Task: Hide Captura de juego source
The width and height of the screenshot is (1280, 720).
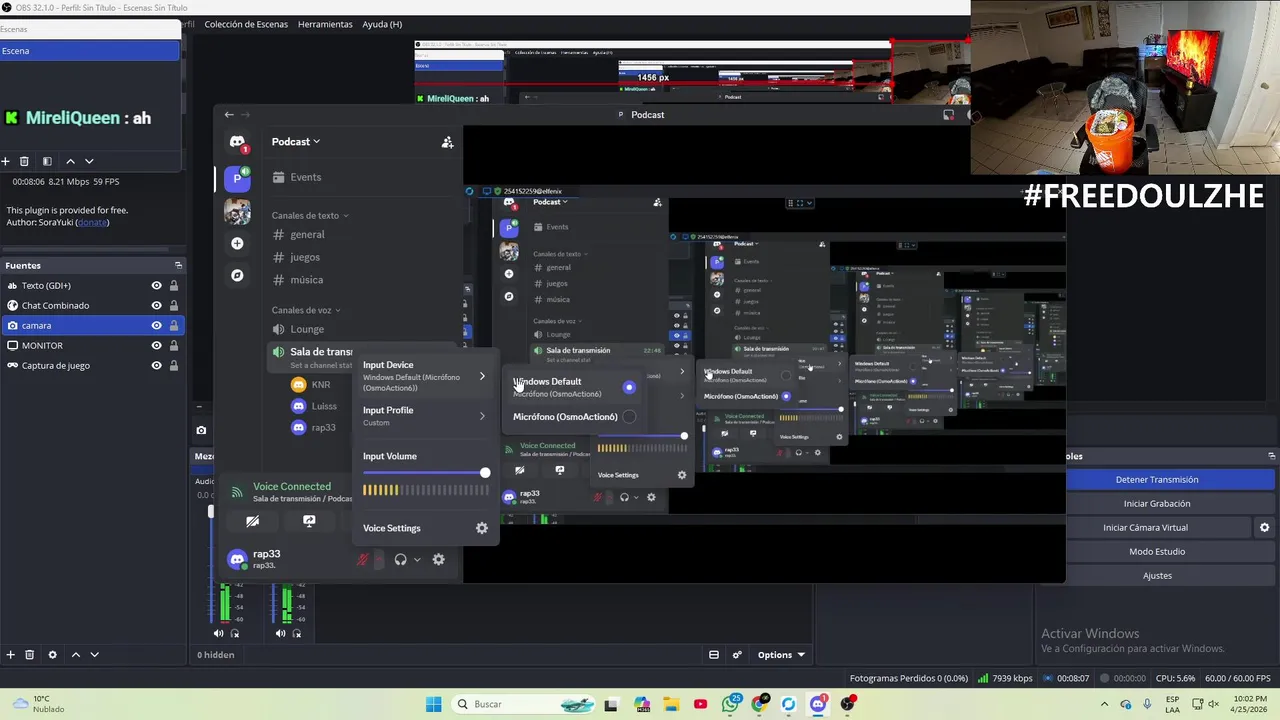Action: [156, 366]
